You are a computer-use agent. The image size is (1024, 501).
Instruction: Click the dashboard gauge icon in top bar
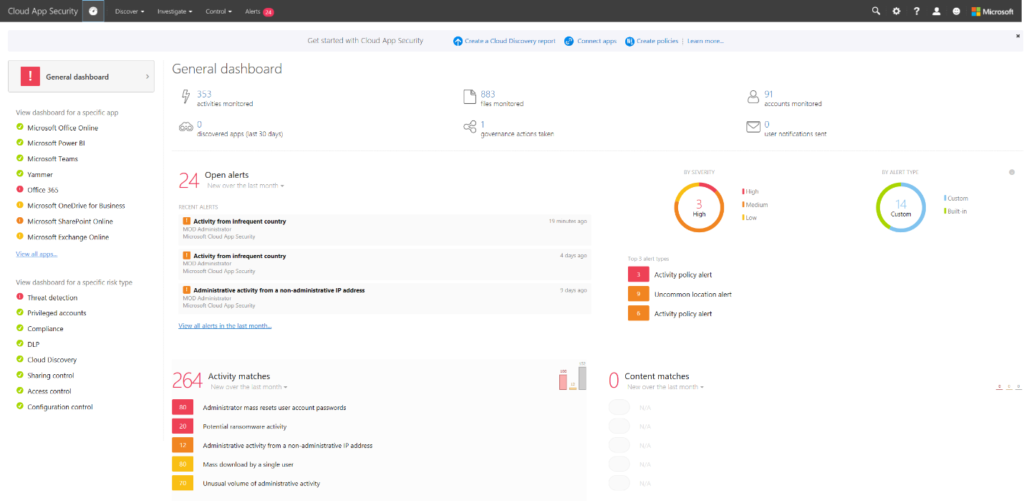(x=92, y=11)
